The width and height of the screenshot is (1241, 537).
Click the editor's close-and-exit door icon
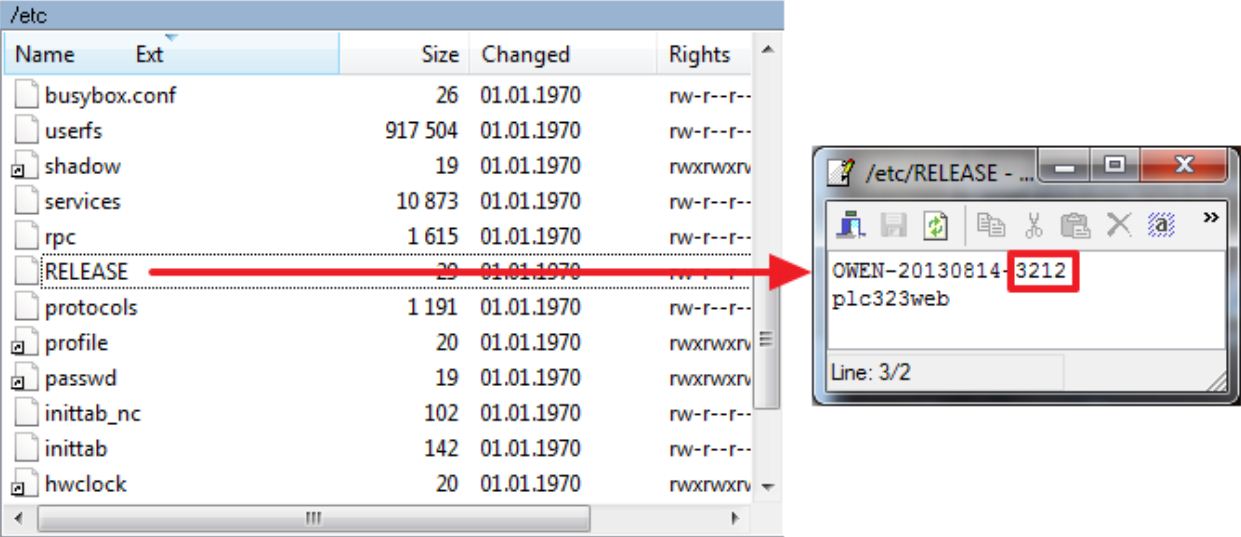coord(850,227)
